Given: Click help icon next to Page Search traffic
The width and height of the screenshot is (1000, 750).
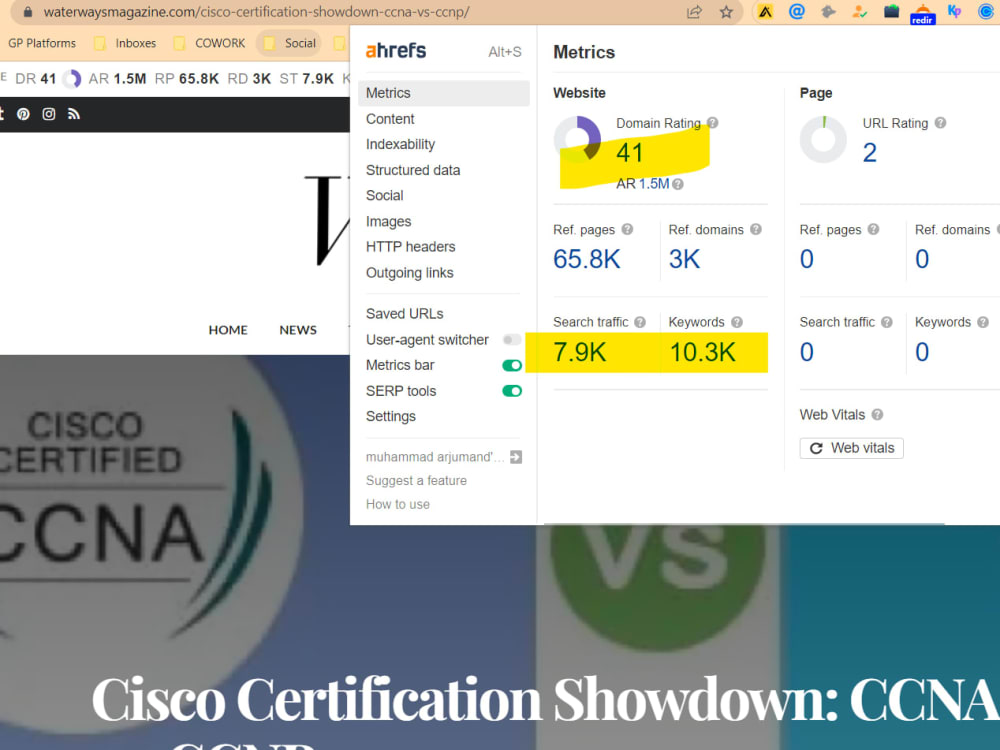Looking at the screenshot, I should (x=886, y=322).
